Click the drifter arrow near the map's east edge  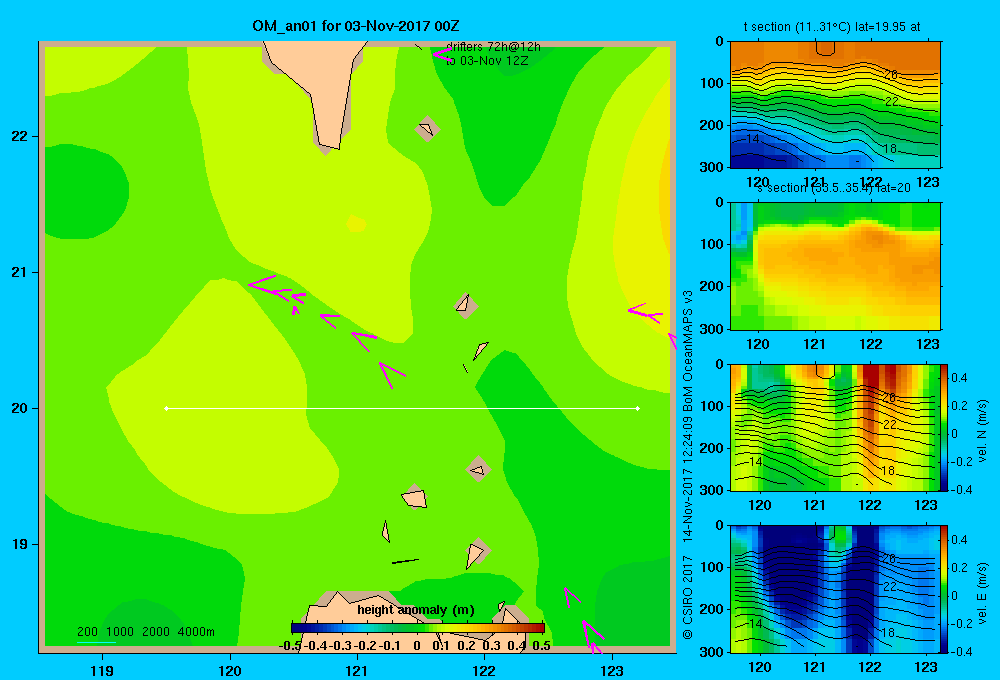coord(645,313)
